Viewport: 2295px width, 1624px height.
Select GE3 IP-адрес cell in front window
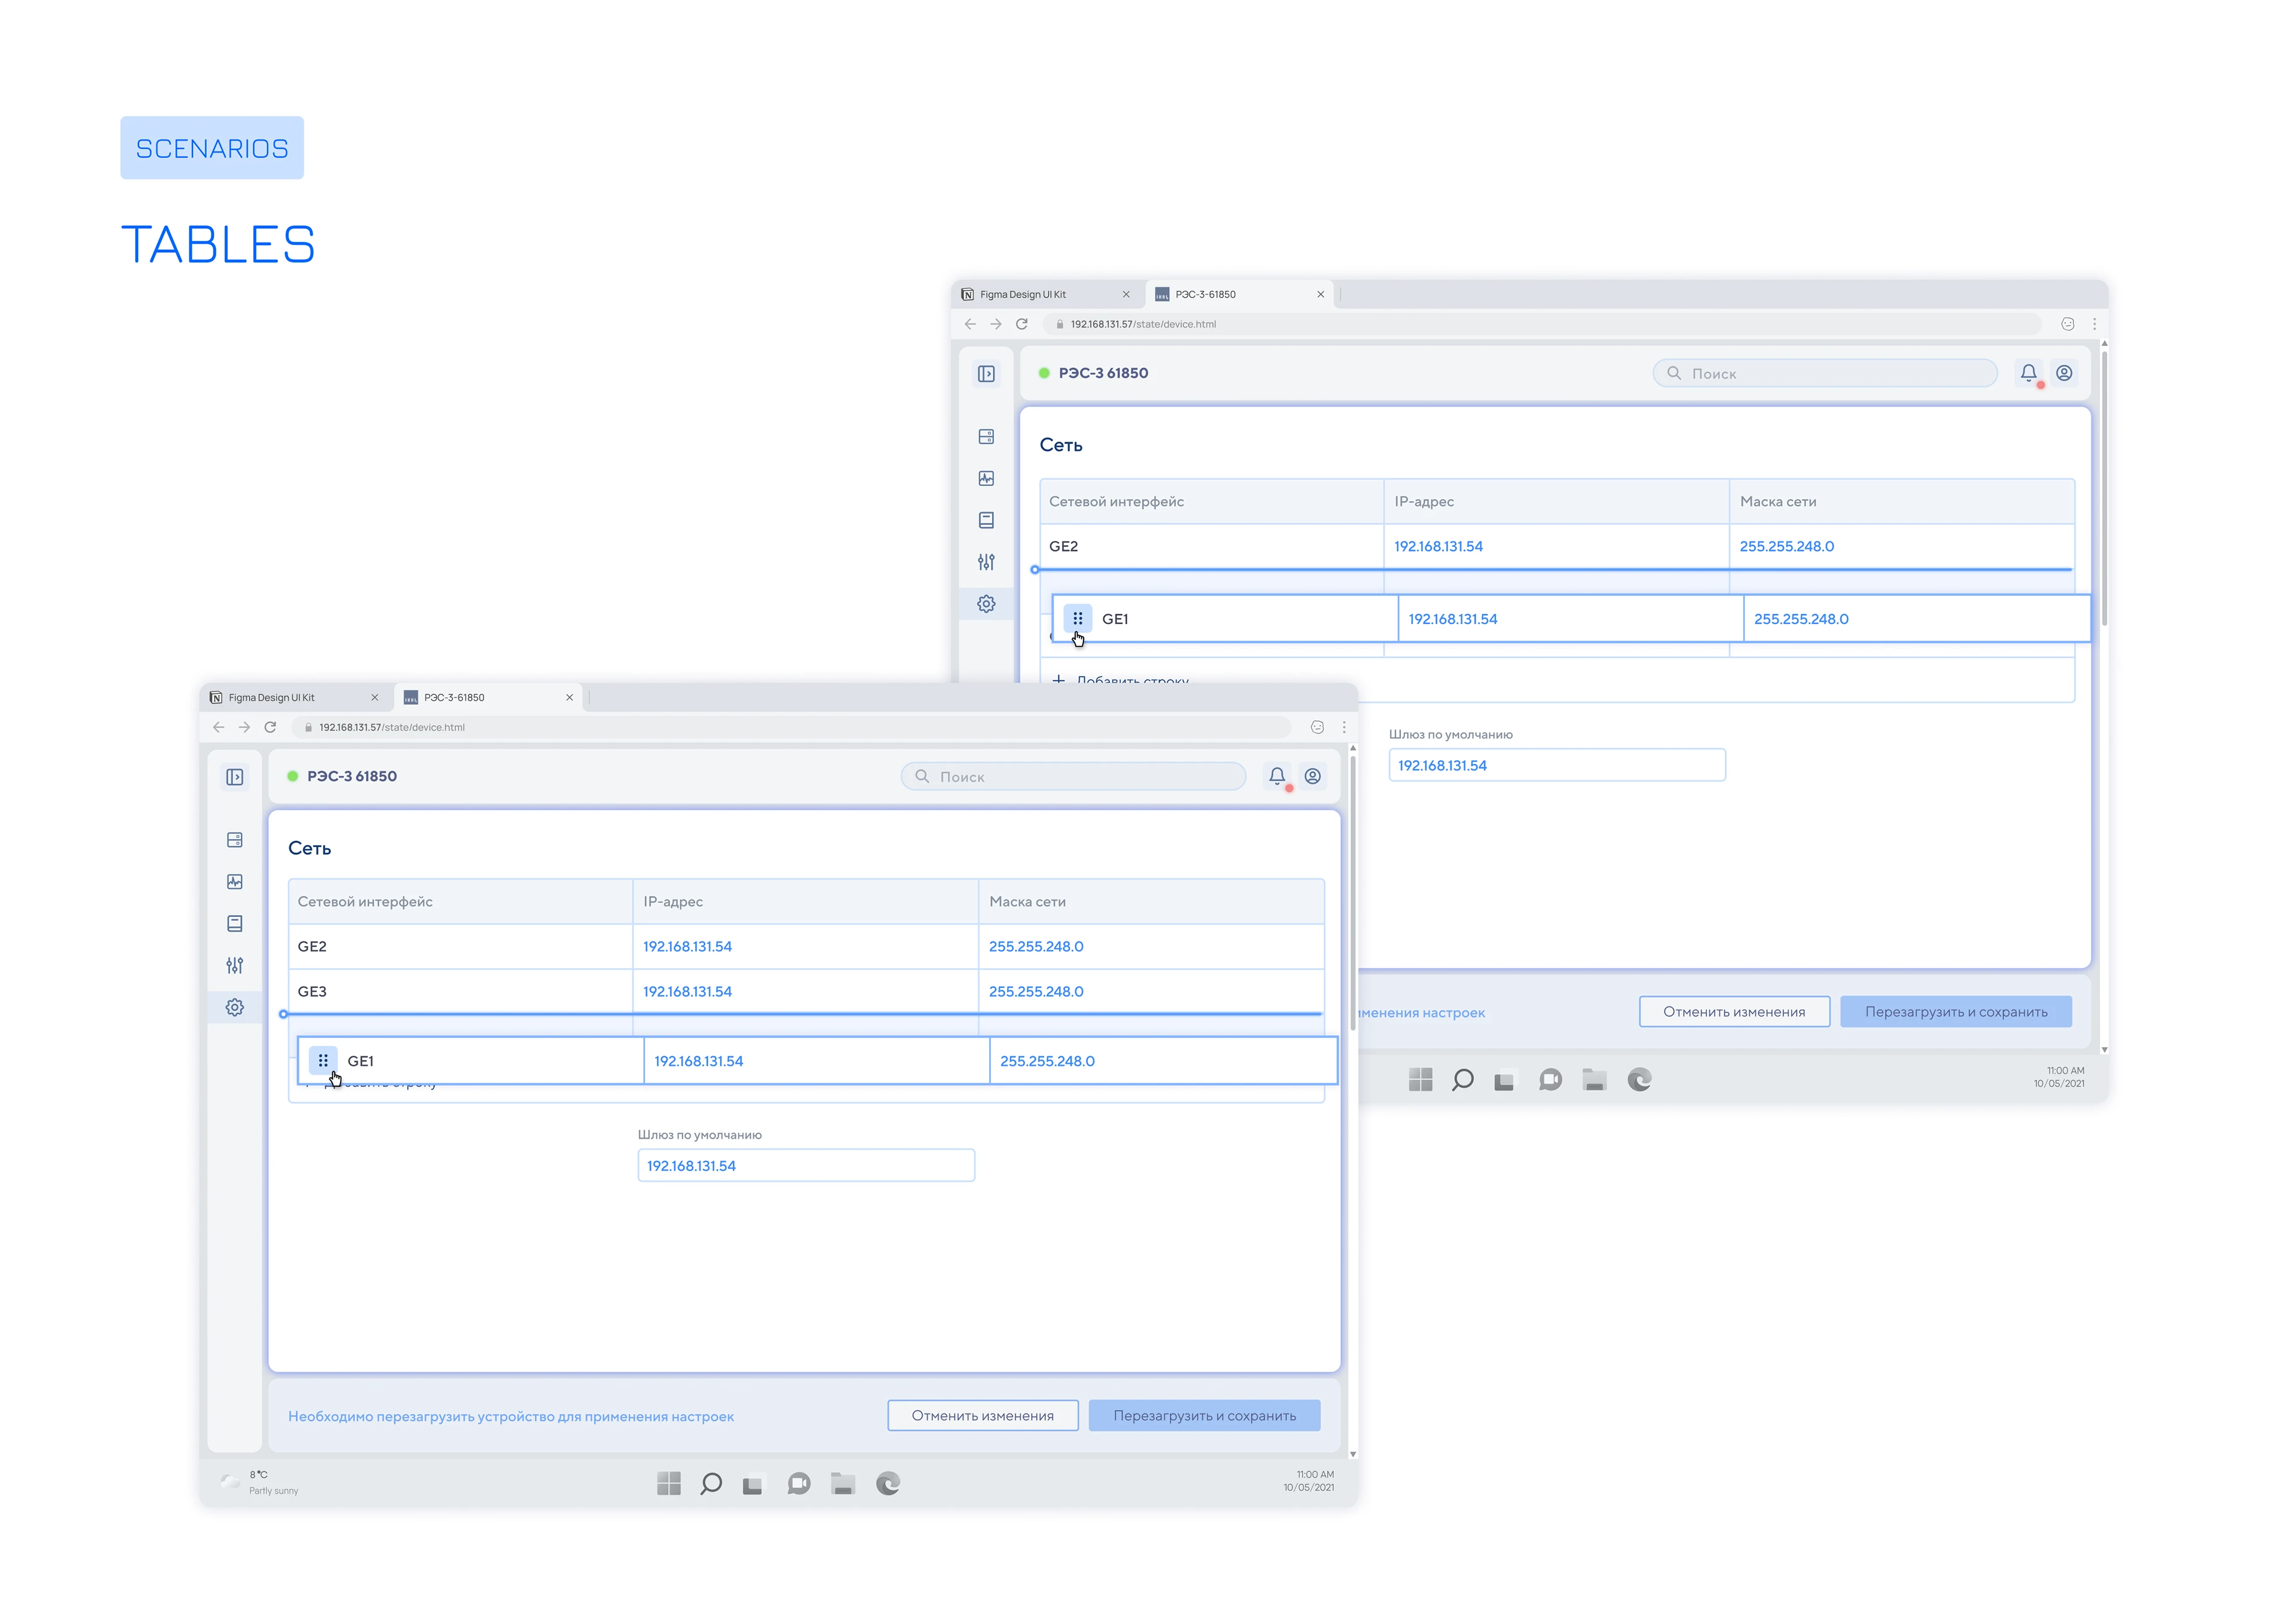(x=806, y=992)
